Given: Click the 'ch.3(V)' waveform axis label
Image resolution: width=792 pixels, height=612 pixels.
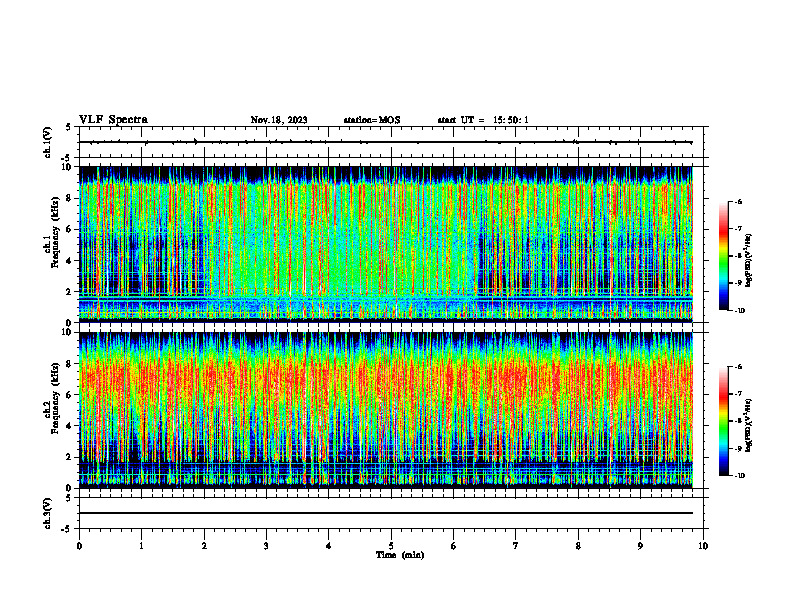Looking at the screenshot, I should [x=48, y=513].
